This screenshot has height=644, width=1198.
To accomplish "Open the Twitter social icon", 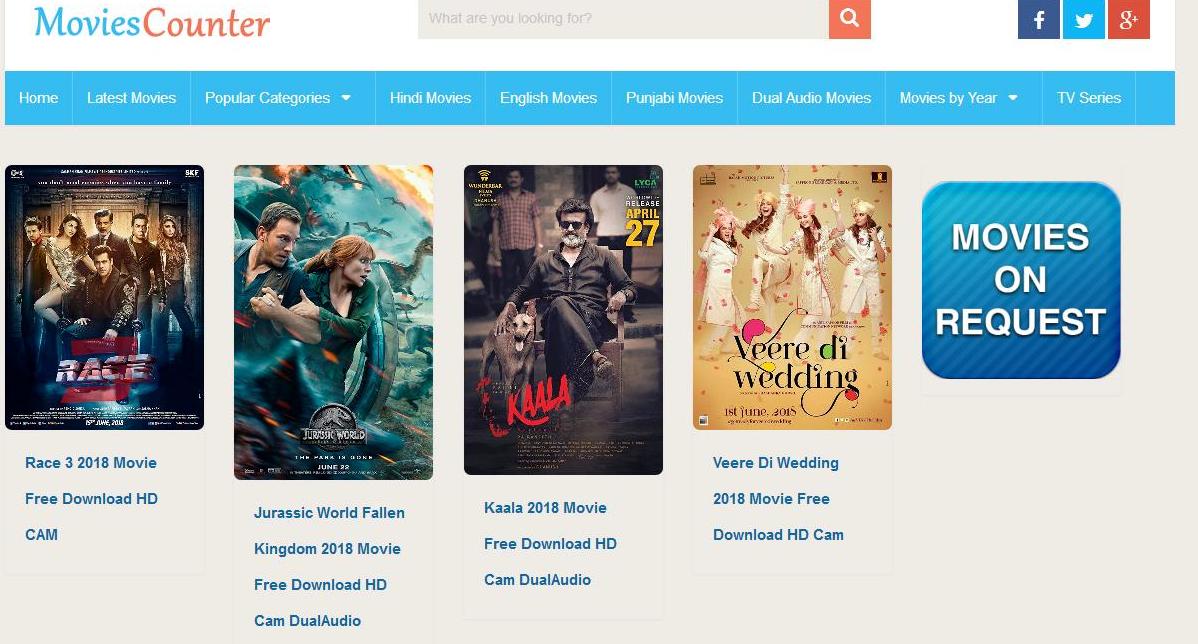I will 1083,19.
